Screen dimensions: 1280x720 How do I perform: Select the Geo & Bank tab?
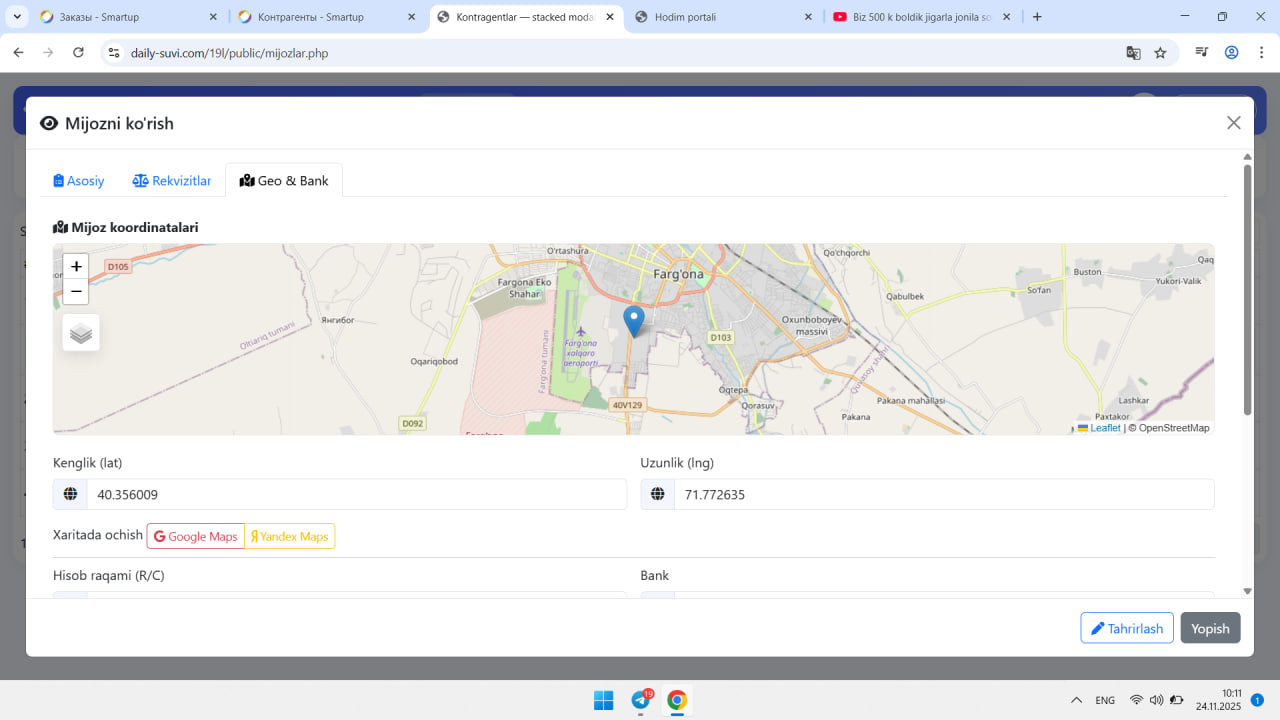click(284, 181)
